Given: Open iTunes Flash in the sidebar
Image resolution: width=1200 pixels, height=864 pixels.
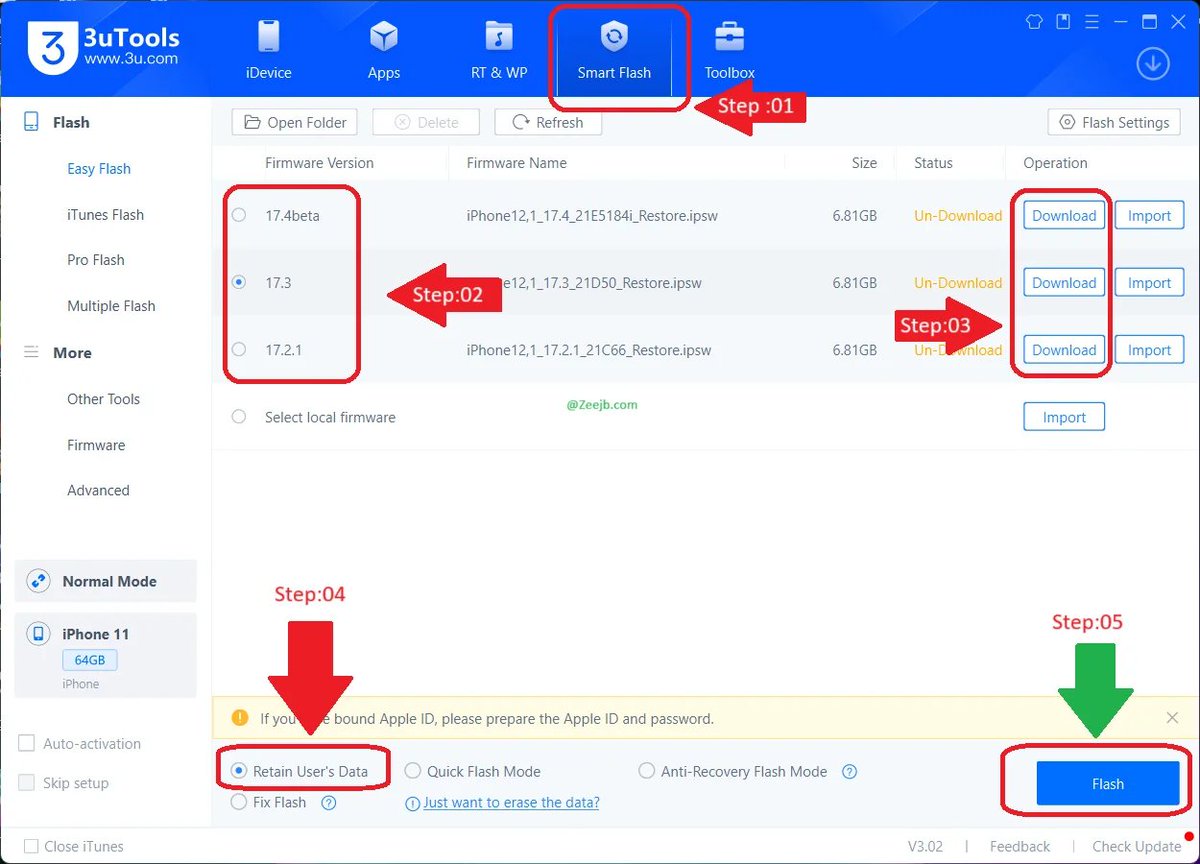Looking at the screenshot, I should tap(105, 214).
